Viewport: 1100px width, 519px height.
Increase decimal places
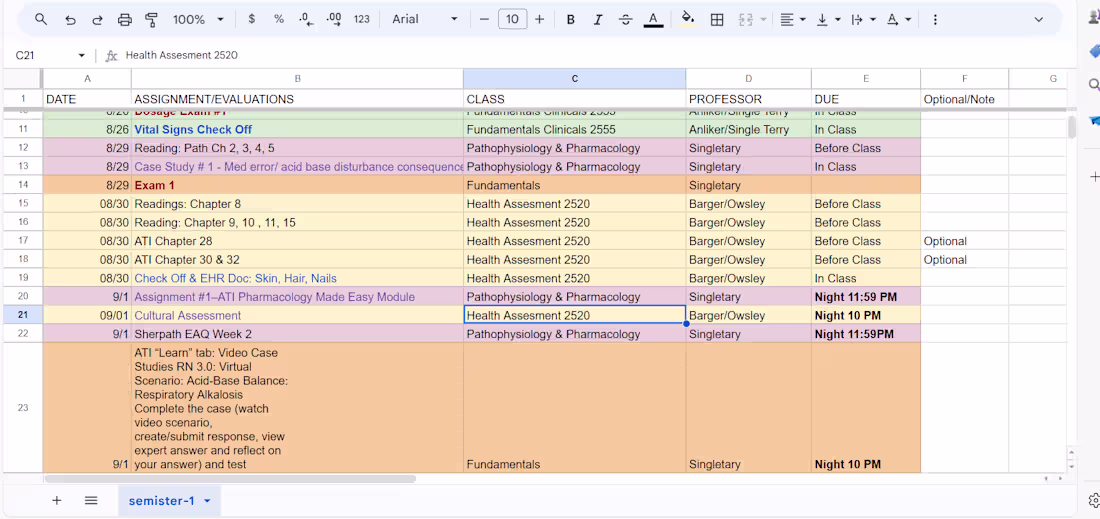coord(334,20)
